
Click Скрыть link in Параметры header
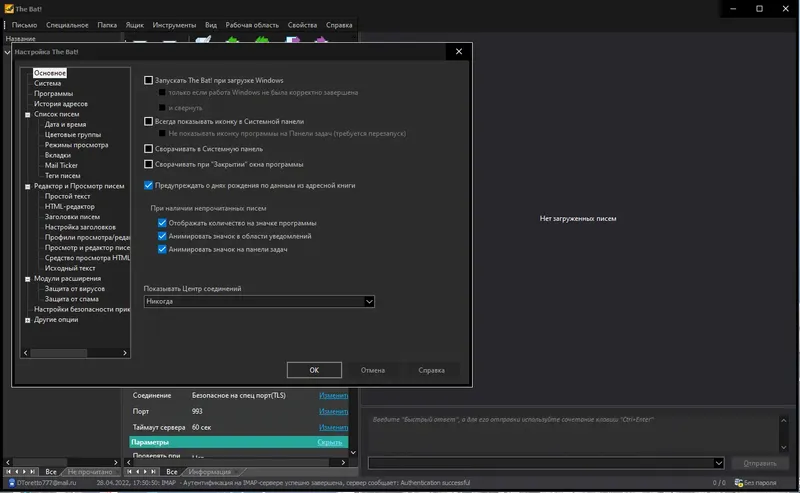[330, 442]
